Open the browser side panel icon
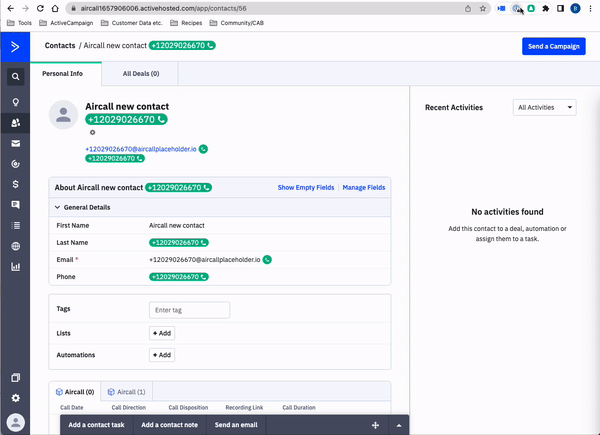600x435 pixels. (x=561, y=8)
